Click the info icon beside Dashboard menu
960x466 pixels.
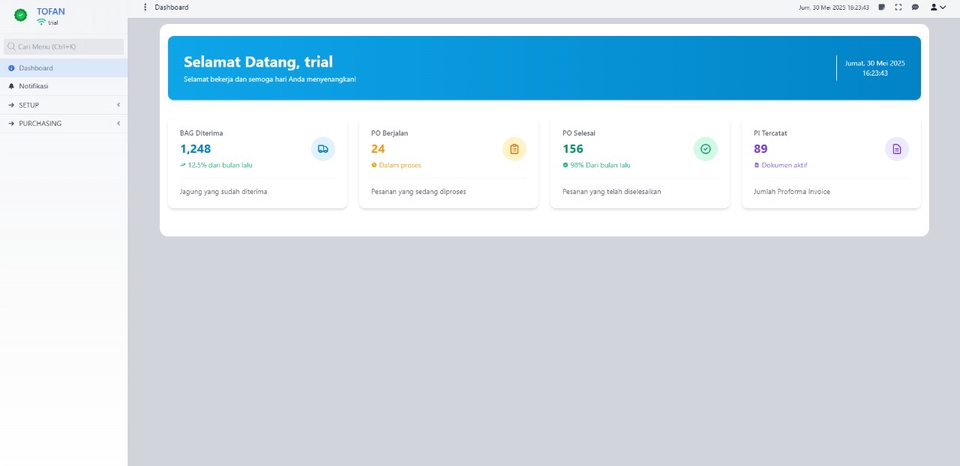(11, 68)
